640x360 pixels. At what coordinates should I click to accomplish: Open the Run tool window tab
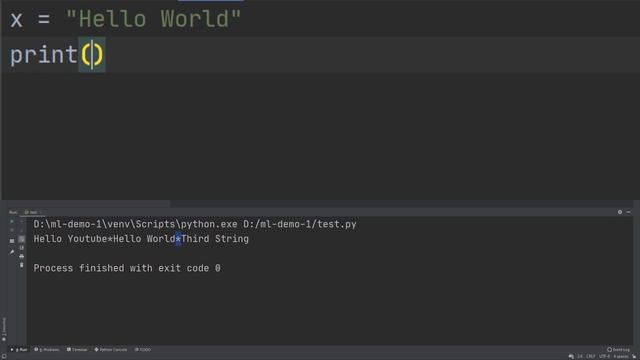[x=19, y=350]
